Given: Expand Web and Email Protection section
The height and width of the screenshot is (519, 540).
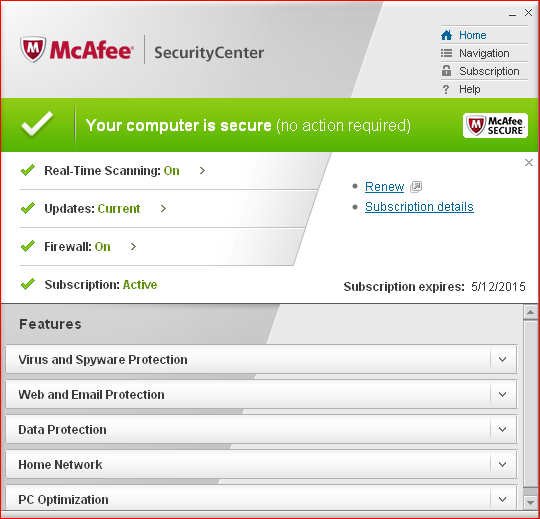Looking at the screenshot, I should 502,394.
